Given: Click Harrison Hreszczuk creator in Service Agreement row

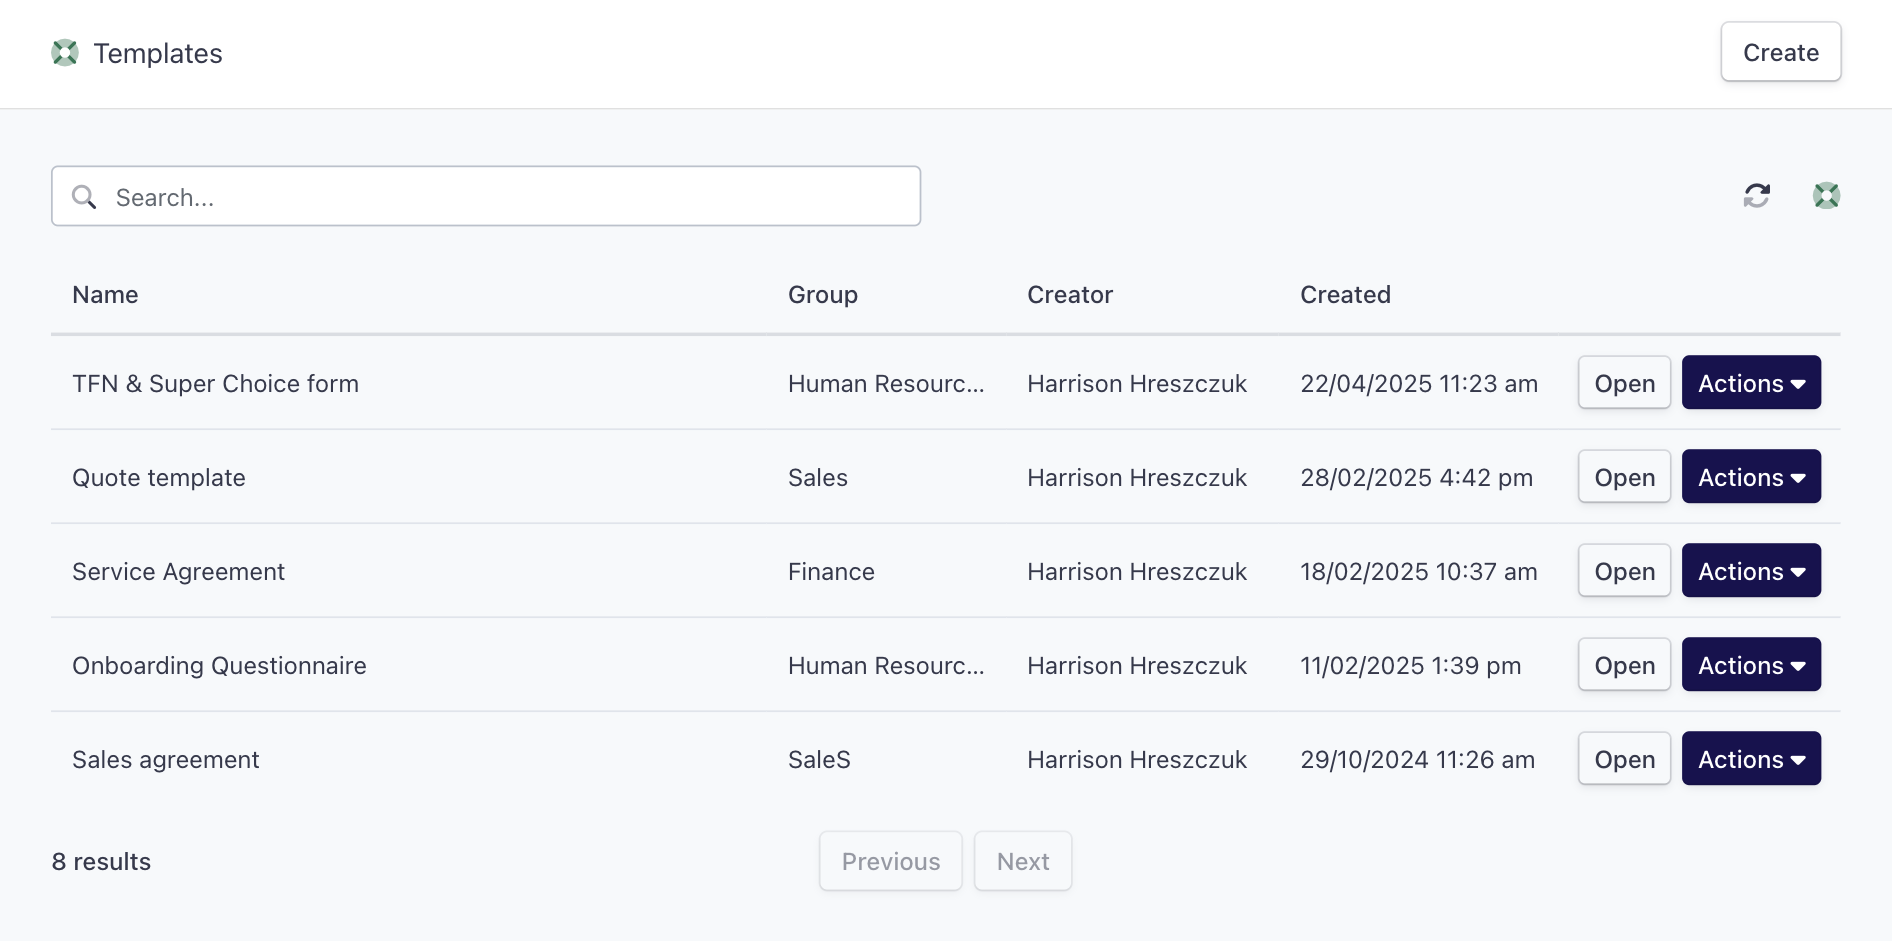Looking at the screenshot, I should 1137,572.
